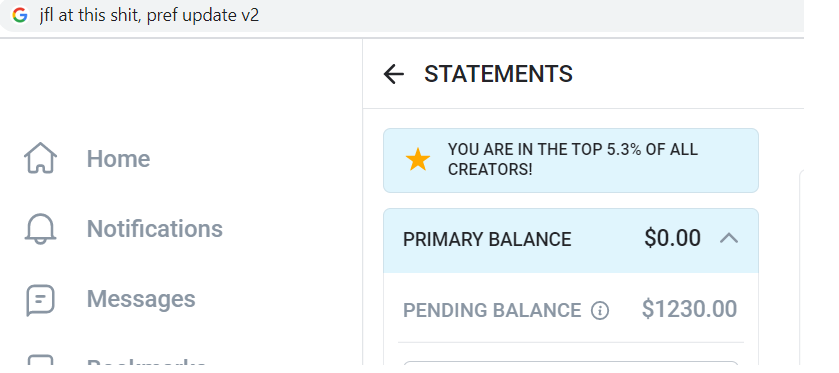Open the partially visible Bookmarks label
The width and height of the screenshot is (839, 373).
coord(146,362)
